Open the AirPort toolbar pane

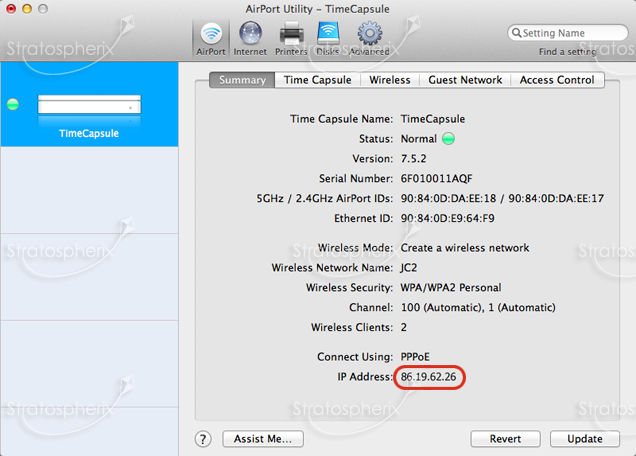211,39
